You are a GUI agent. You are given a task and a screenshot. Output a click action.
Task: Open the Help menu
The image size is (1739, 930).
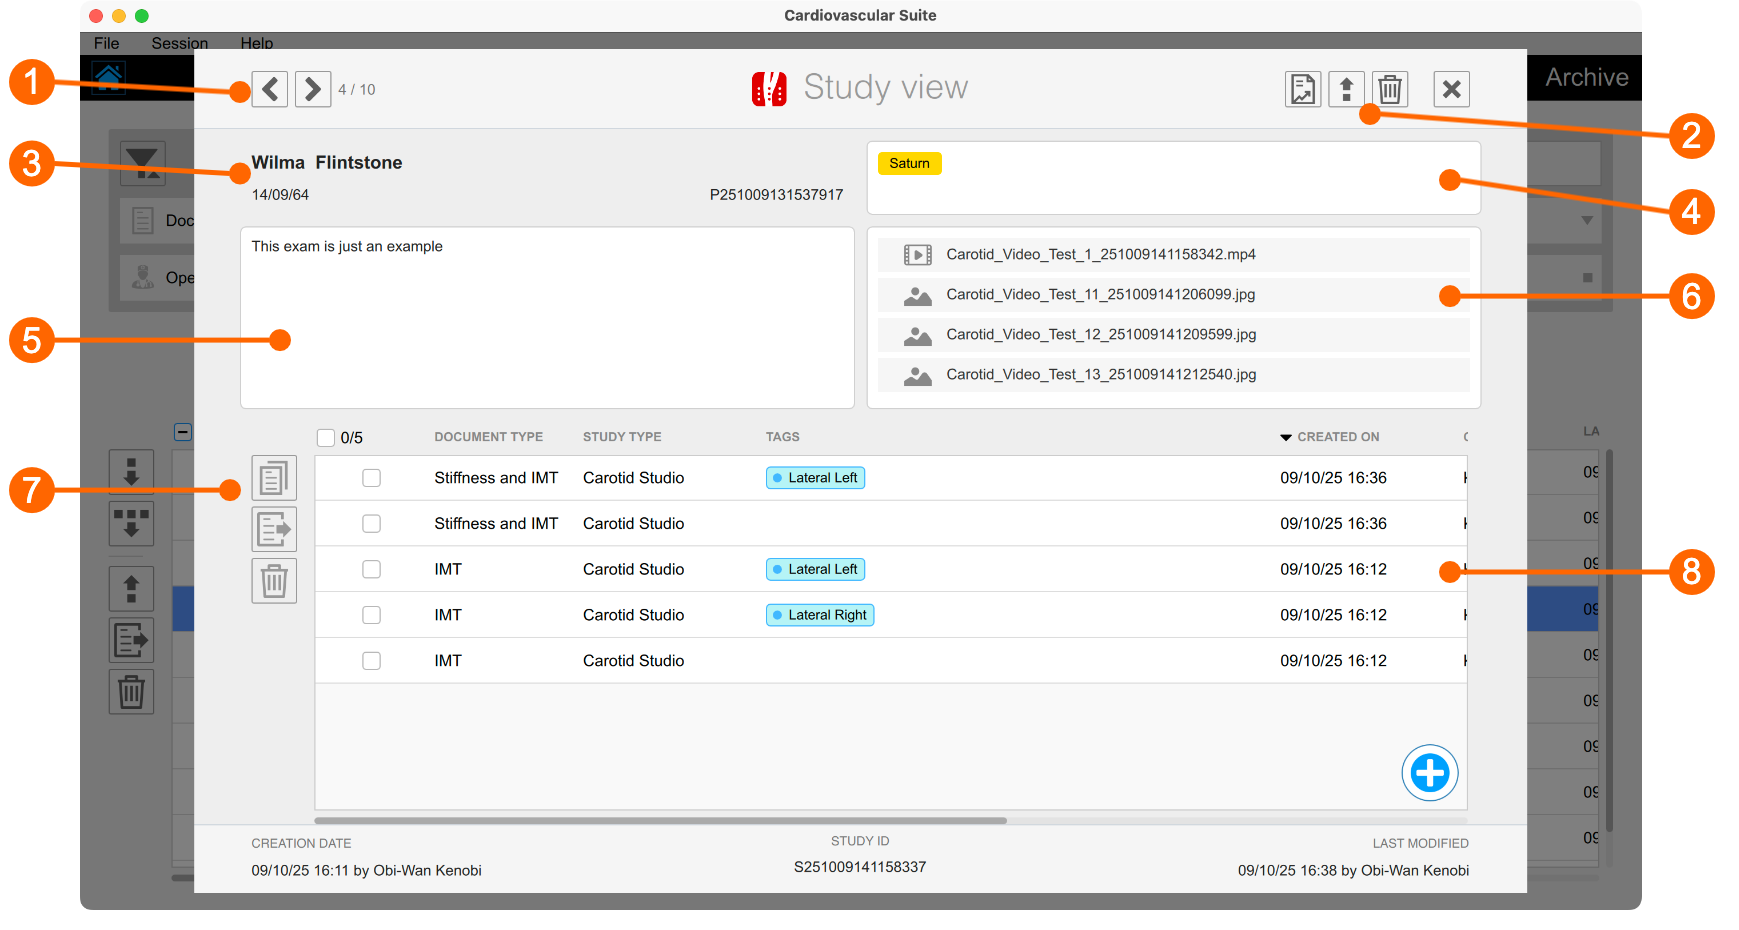tap(256, 43)
